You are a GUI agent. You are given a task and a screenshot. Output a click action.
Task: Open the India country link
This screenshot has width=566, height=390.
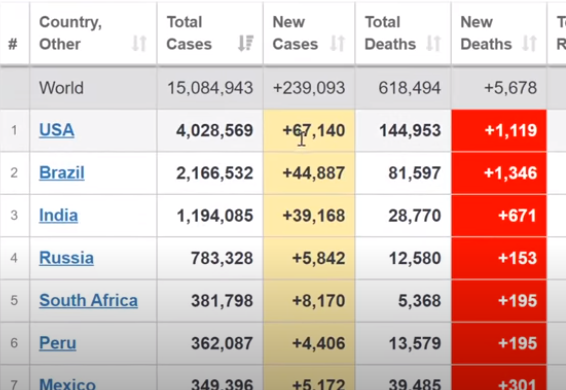coord(58,215)
